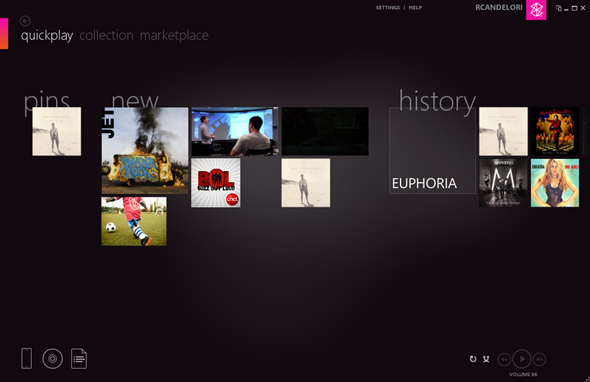Open the Buzz Out Loud podcast tile
Viewport: 590px width, 382px height.
pos(216,183)
